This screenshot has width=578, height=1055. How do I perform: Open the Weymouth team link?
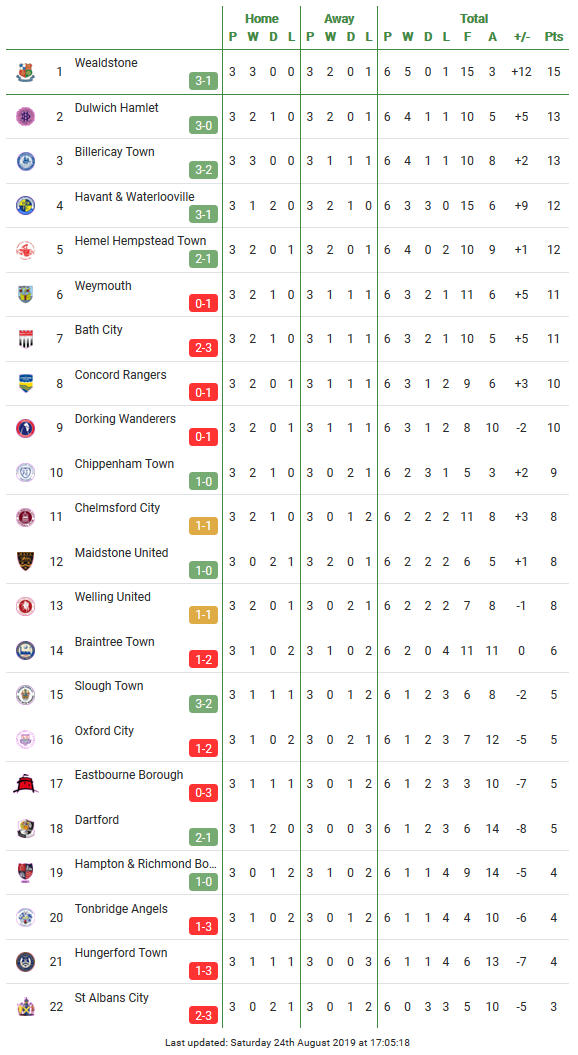click(x=103, y=286)
